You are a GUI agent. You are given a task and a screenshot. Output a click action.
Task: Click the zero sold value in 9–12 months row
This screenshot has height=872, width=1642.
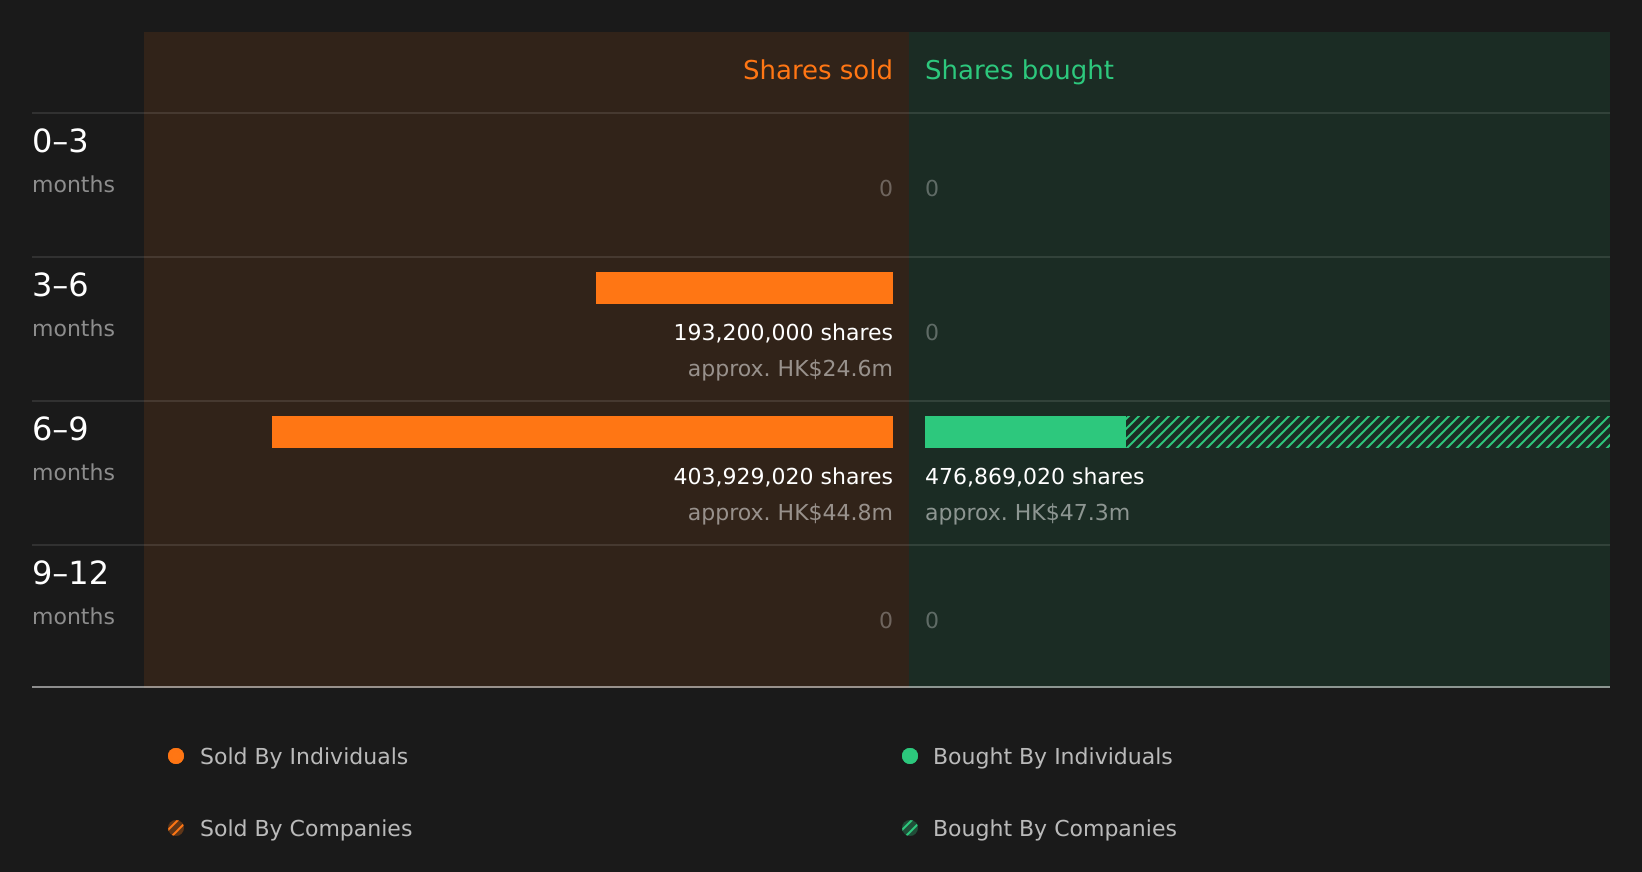tap(886, 620)
